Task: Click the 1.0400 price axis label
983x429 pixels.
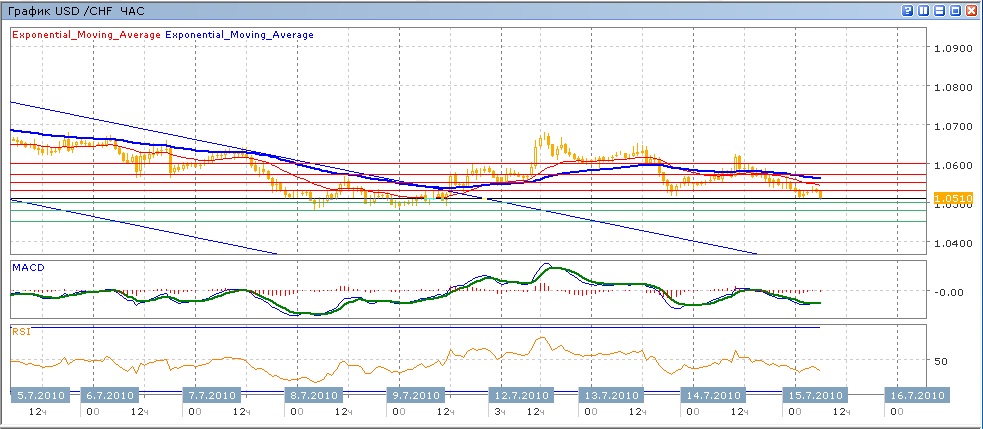Action: (x=950, y=243)
